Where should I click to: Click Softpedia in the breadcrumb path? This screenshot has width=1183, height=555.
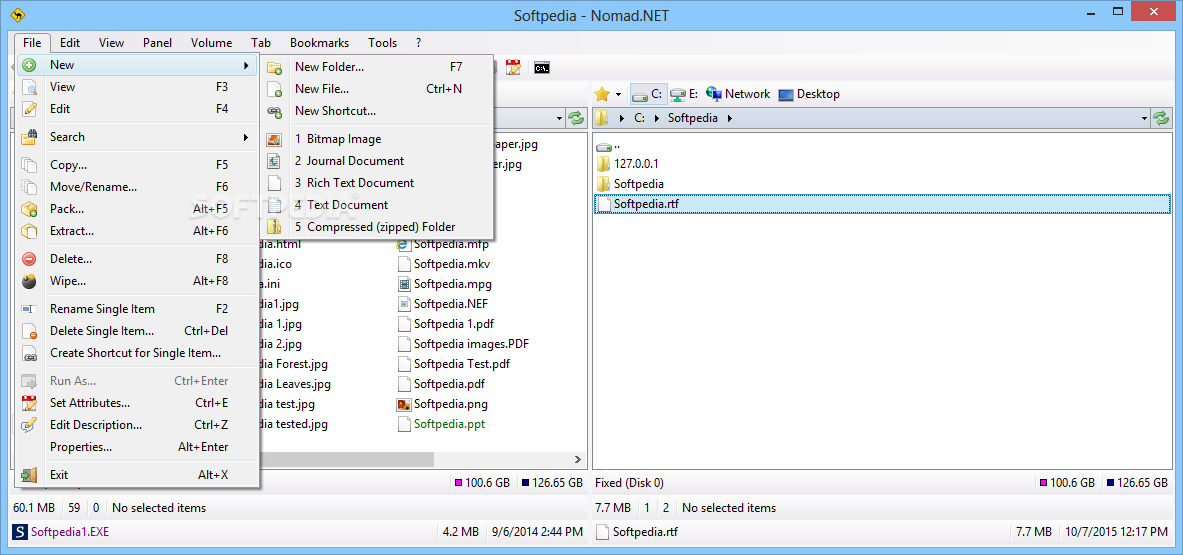[x=693, y=118]
